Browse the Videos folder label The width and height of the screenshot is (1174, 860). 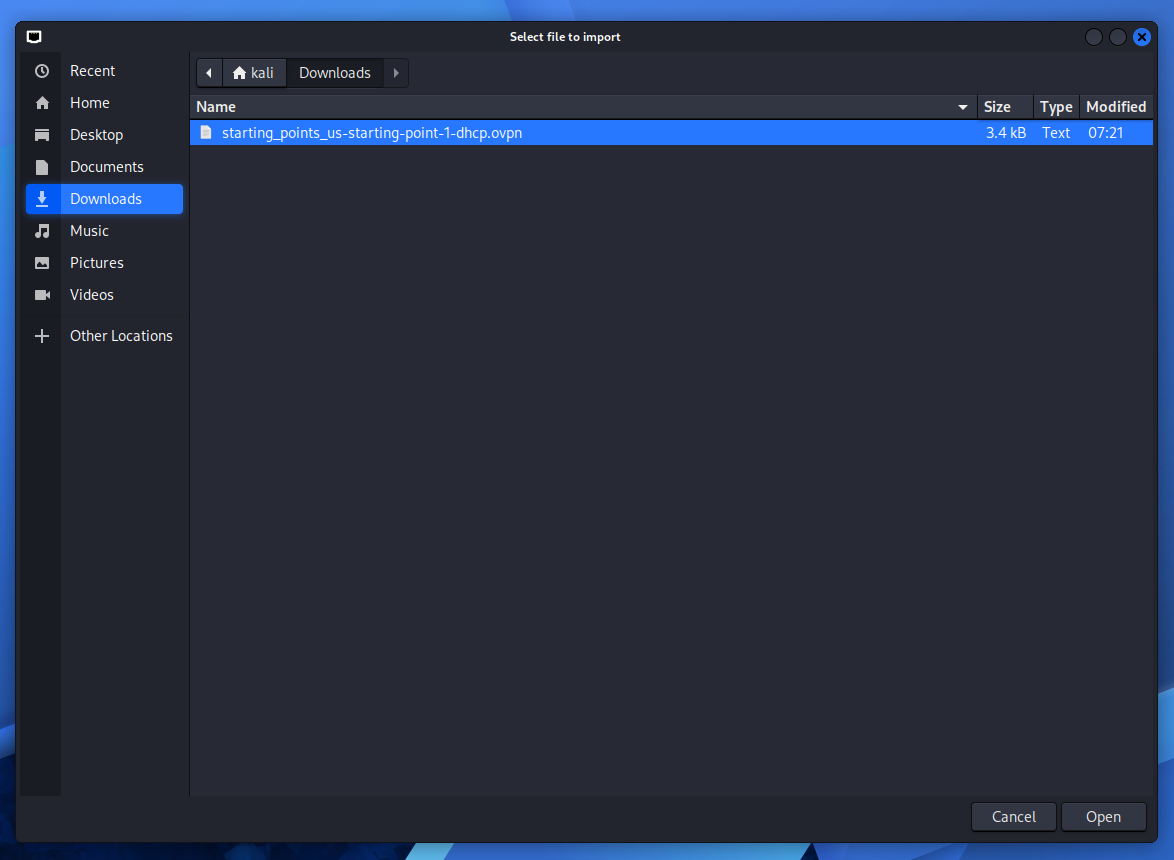pyautogui.click(x=92, y=295)
